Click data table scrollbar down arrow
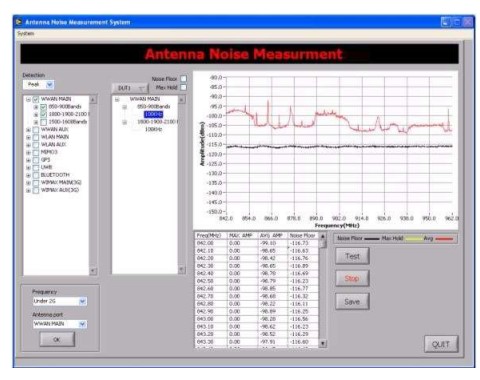 click(x=322, y=343)
